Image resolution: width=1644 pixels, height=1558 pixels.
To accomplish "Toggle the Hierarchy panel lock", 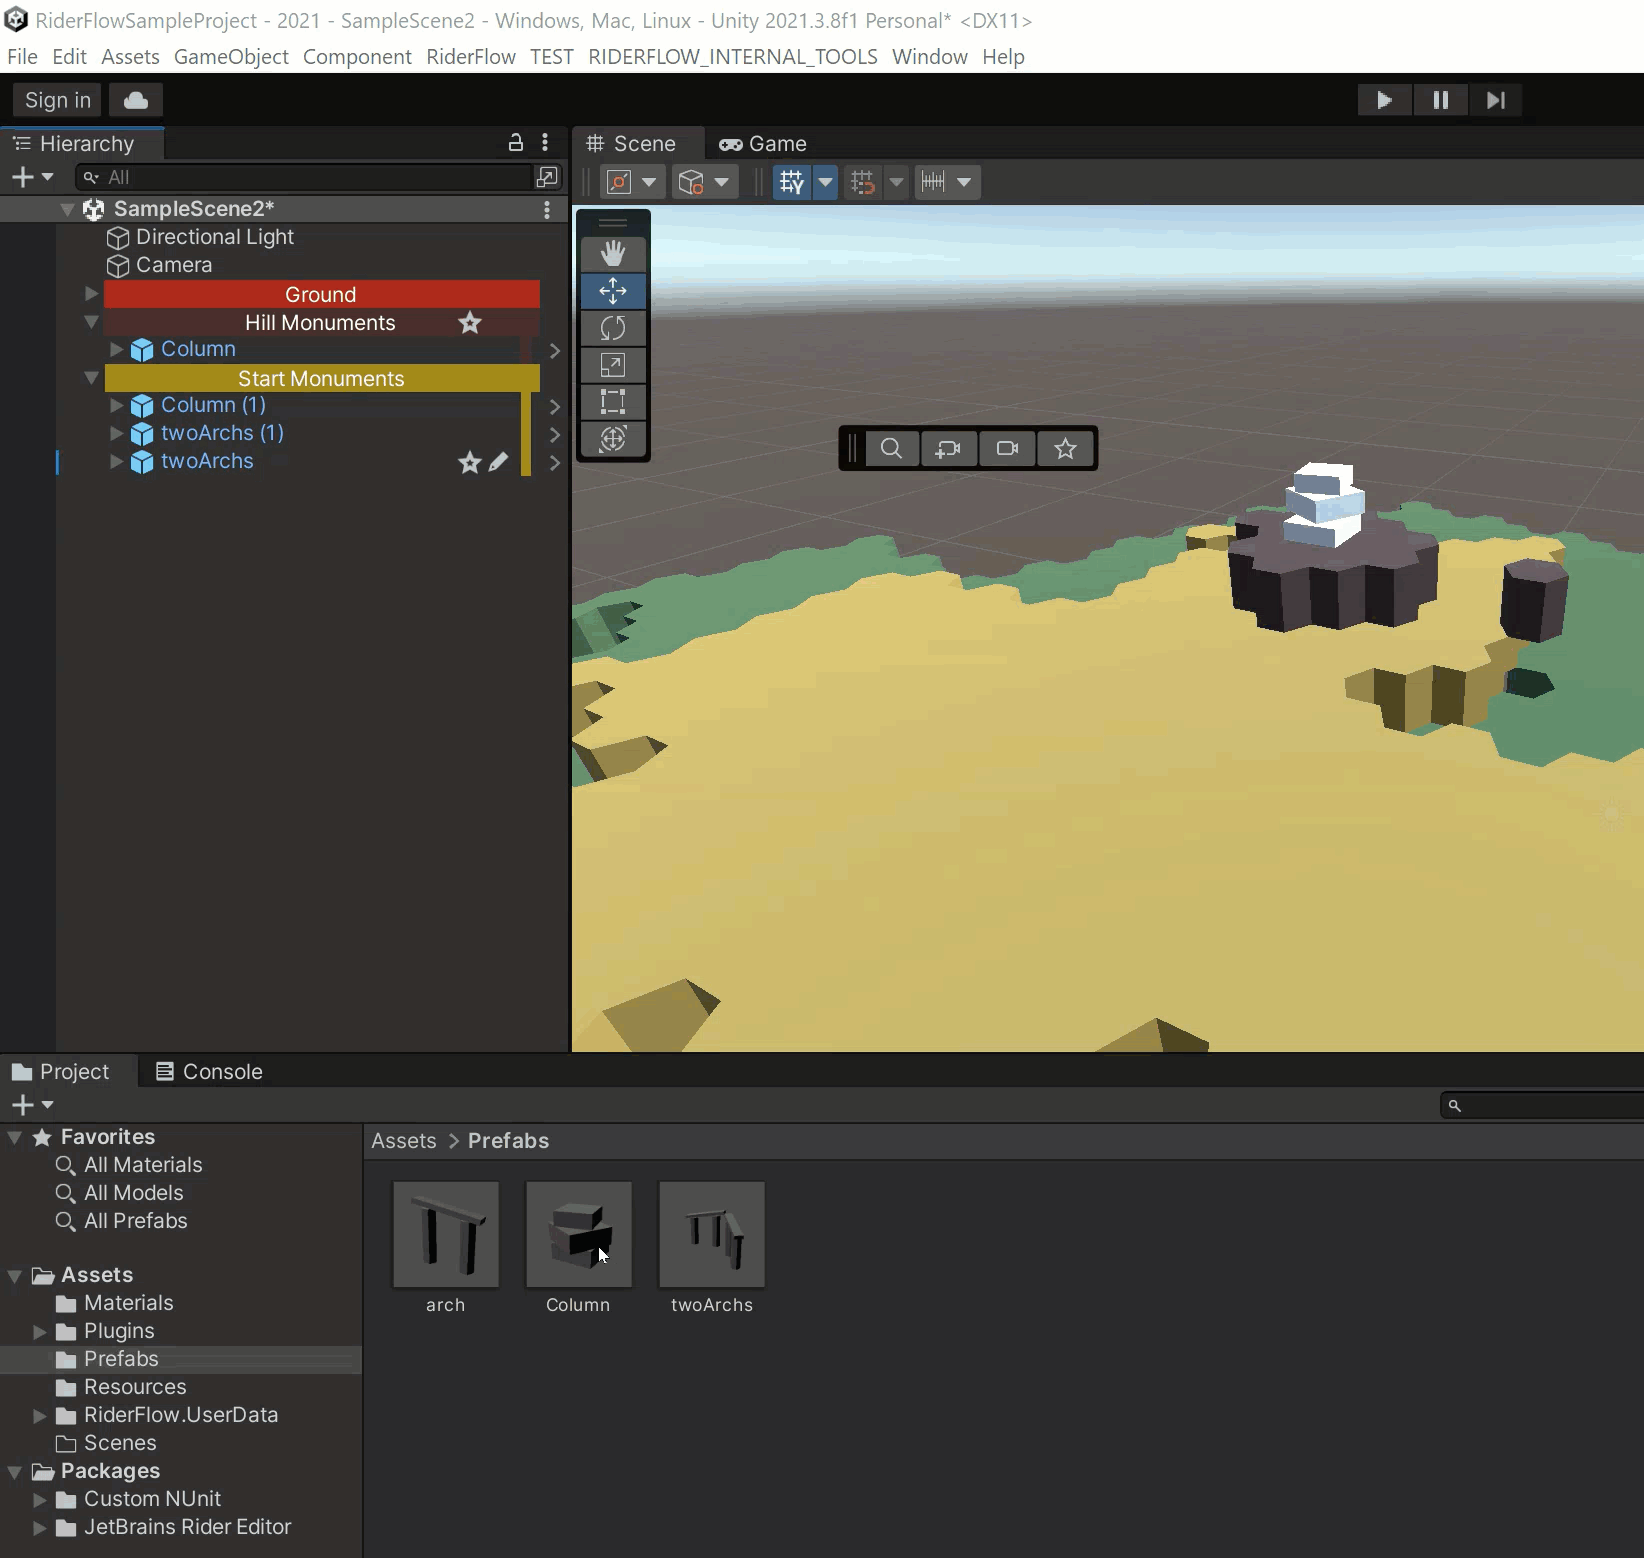I will [516, 143].
